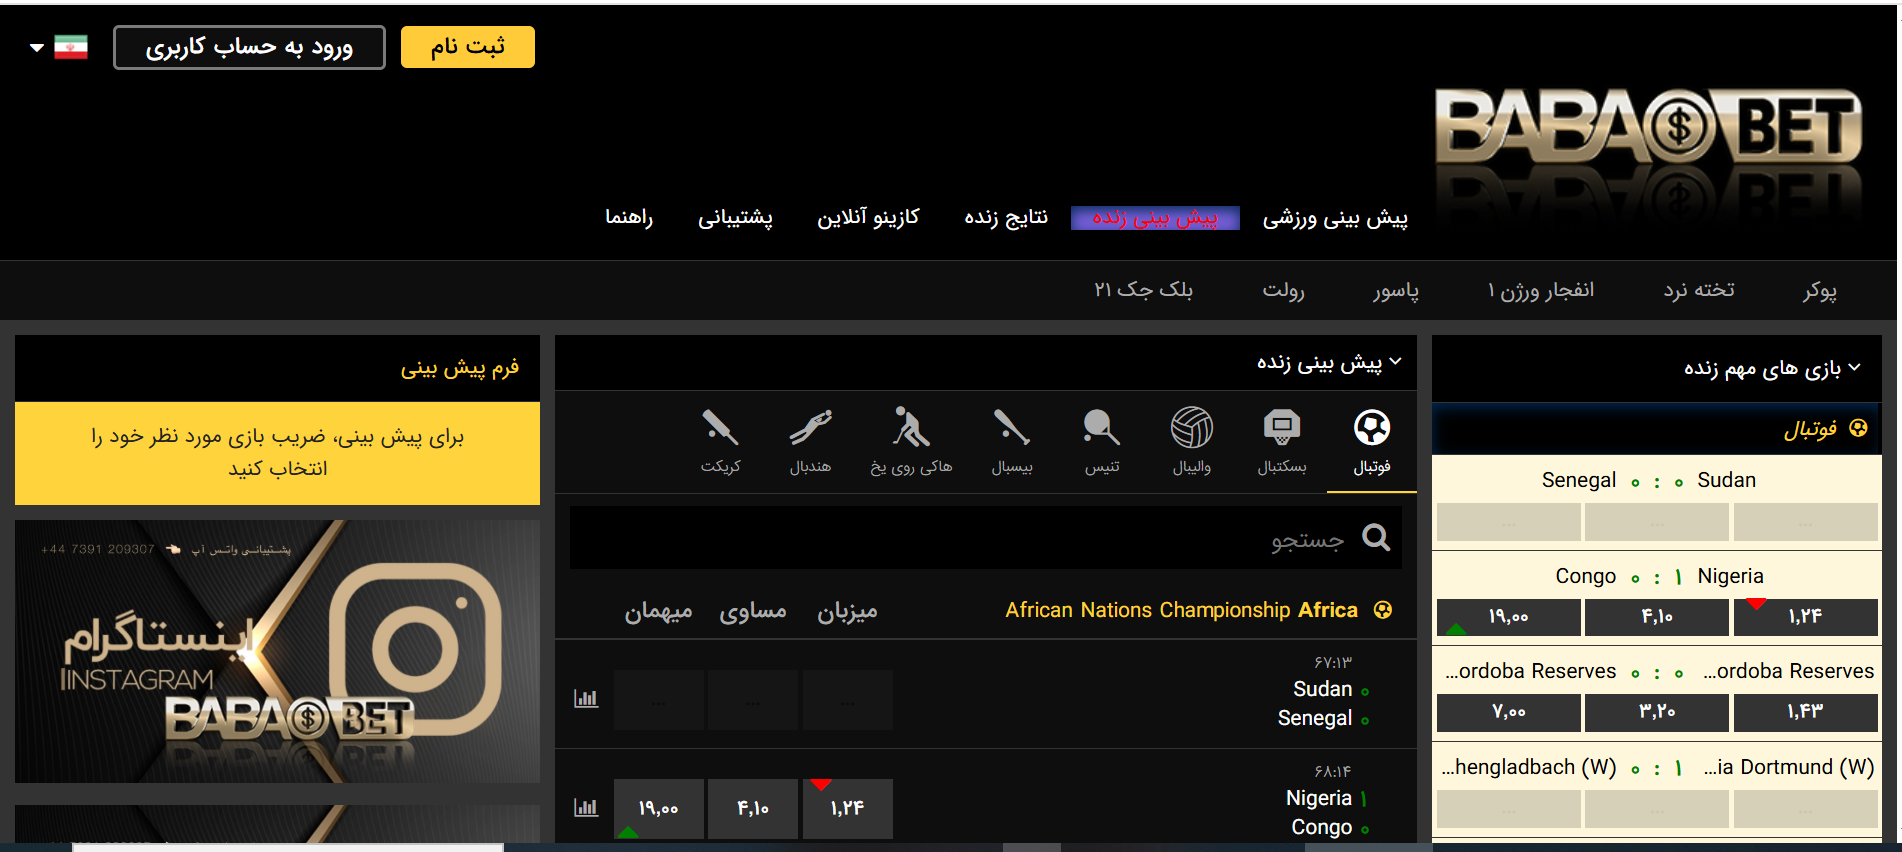Click football icon beside African Nations Championship
The image size is (1902, 852).
point(1383,610)
